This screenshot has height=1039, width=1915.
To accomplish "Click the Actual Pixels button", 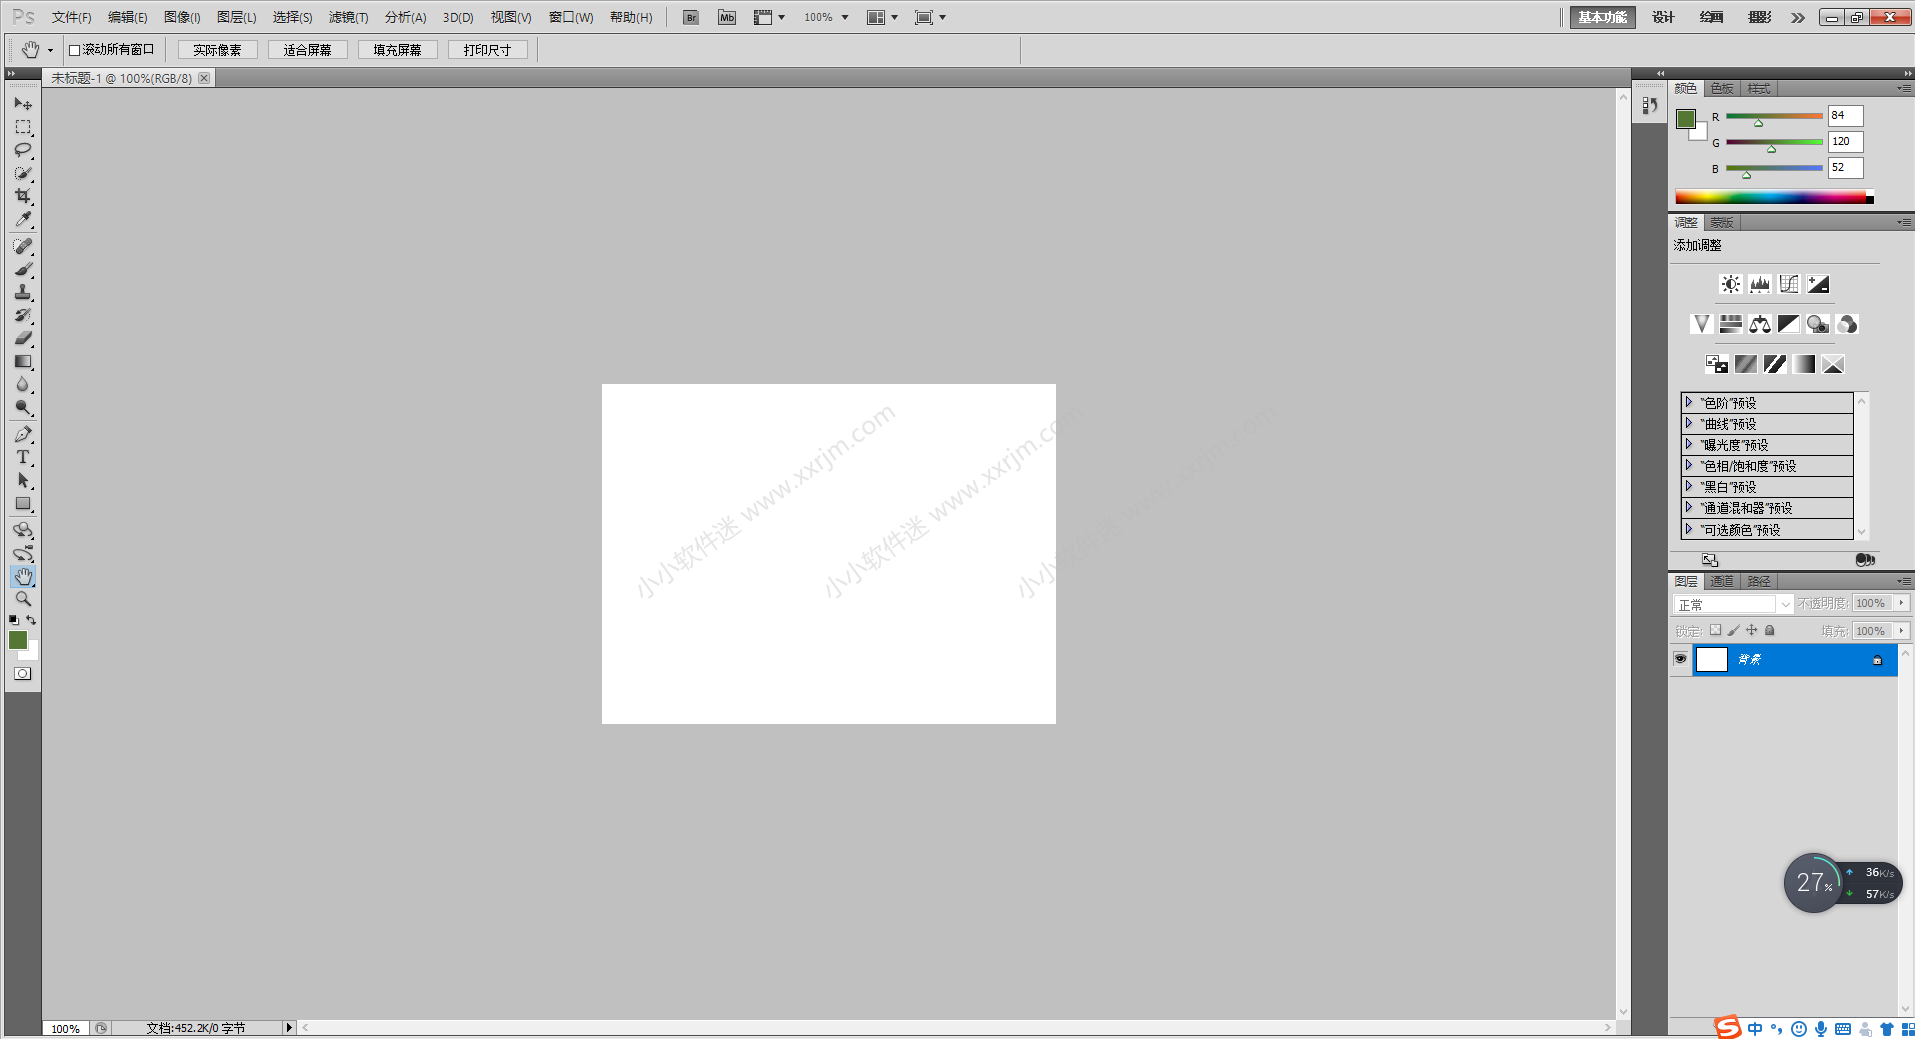I will coord(217,50).
